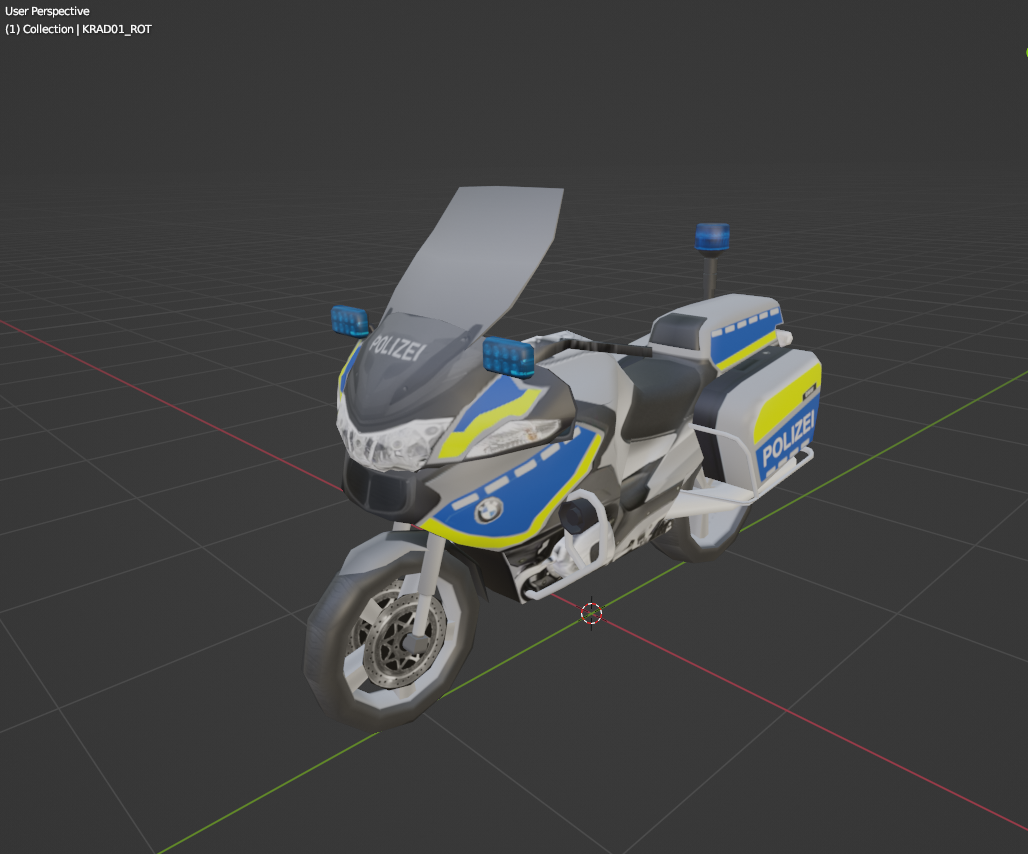
Task: Pick the right front blue flasher light
Action: [507, 355]
